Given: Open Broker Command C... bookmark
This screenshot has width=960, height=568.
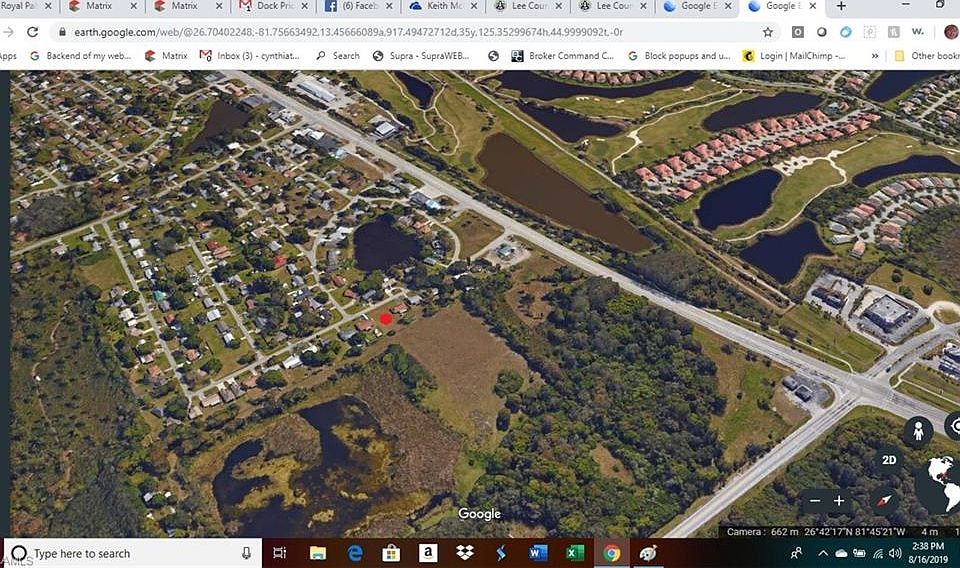Looking at the screenshot, I should pyautogui.click(x=563, y=56).
